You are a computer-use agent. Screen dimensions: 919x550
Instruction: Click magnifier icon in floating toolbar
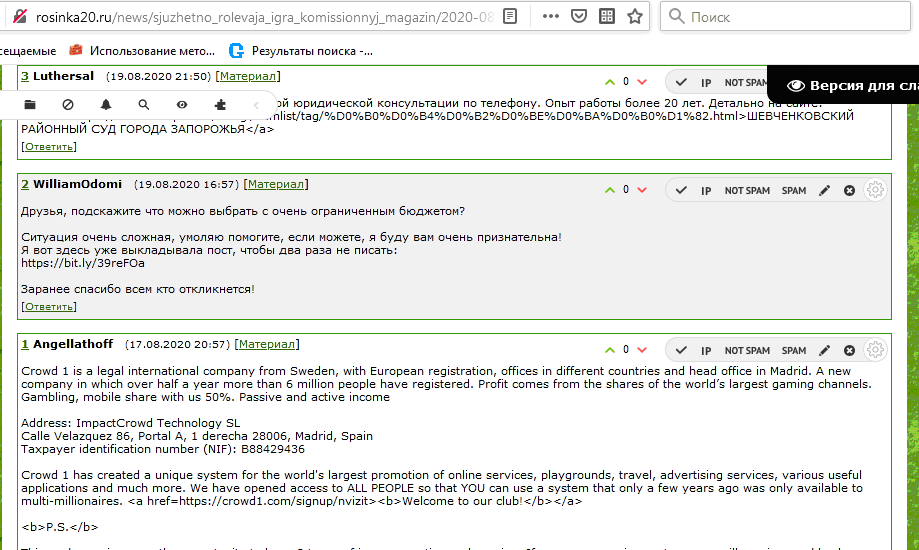(x=144, y=105)
